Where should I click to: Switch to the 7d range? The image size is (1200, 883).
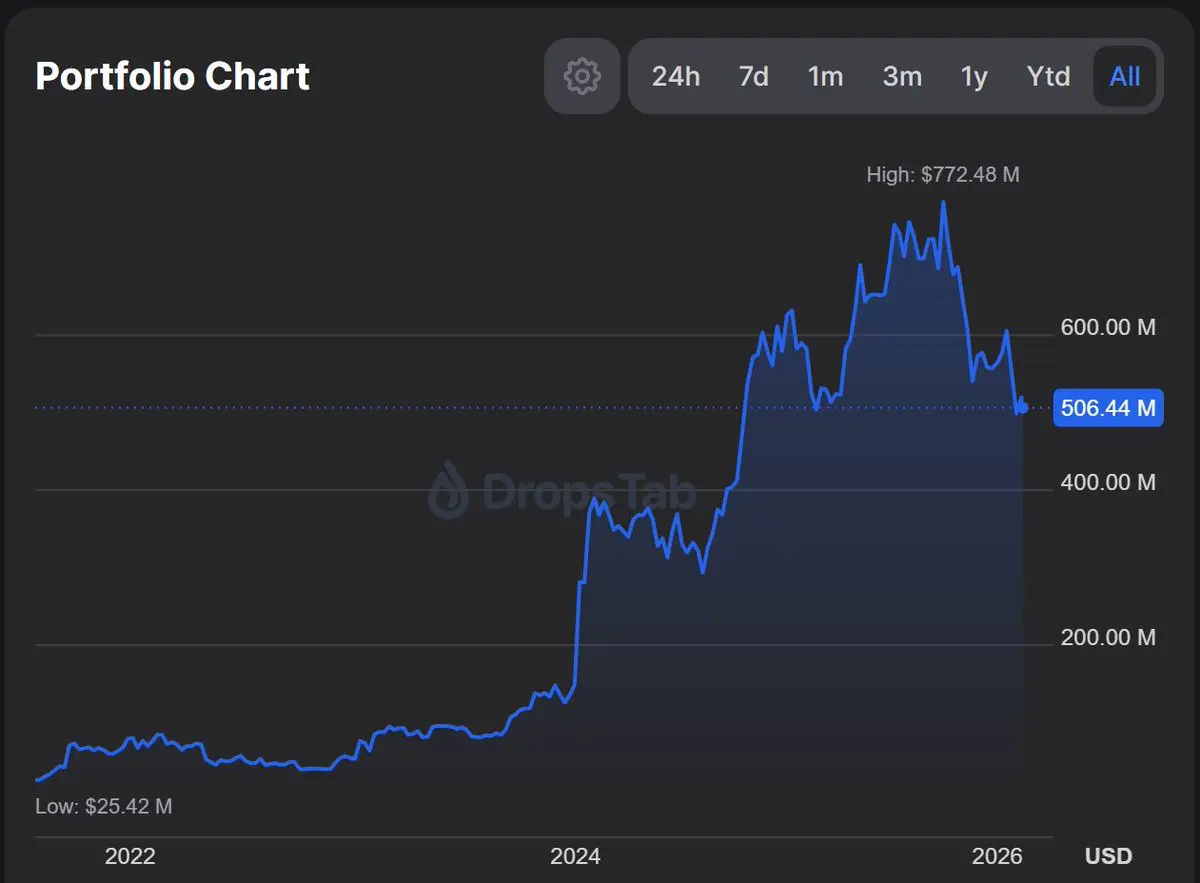[754, 76]
